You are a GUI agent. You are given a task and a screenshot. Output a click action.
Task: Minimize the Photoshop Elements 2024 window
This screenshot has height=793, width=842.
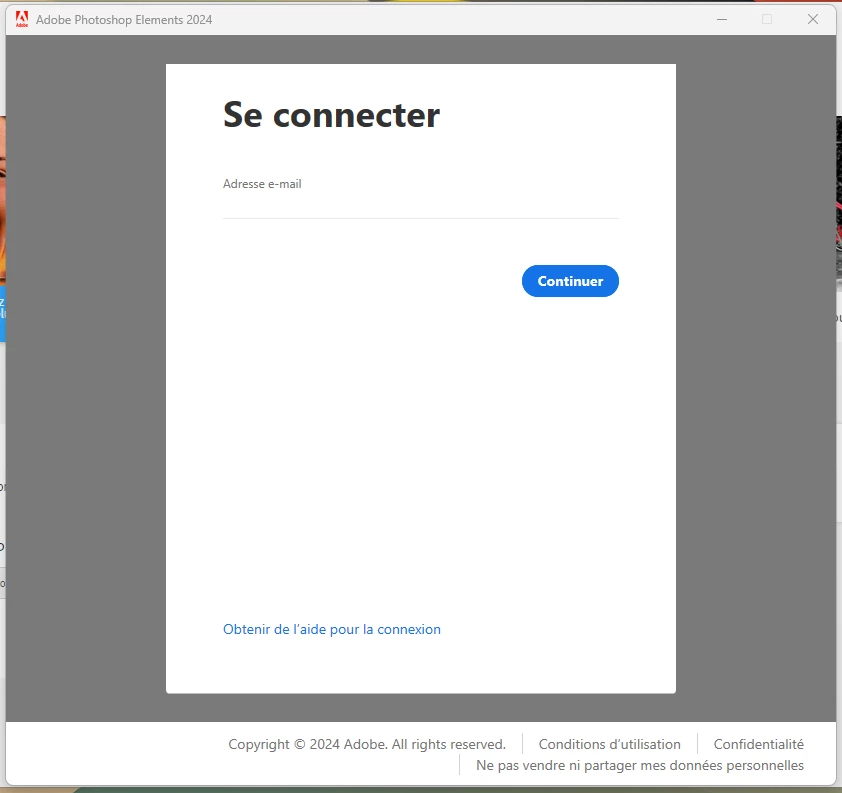tap(722, 19)
